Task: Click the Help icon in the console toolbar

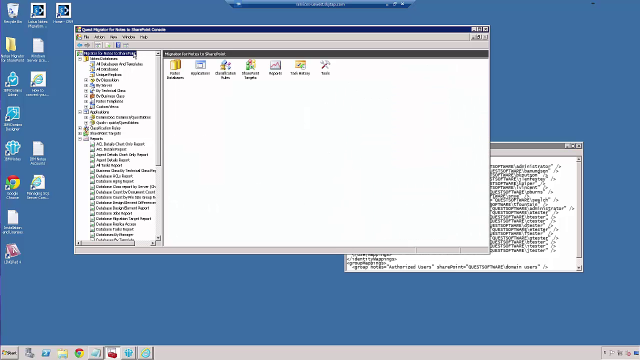Action: (118, 45)
